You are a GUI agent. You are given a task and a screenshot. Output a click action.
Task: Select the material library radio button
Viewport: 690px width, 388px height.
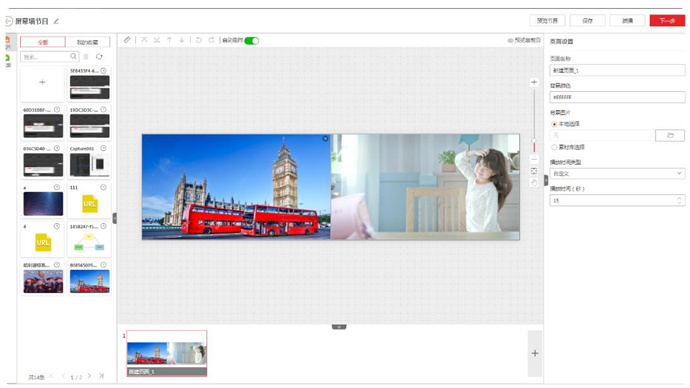tap(554, 147)
